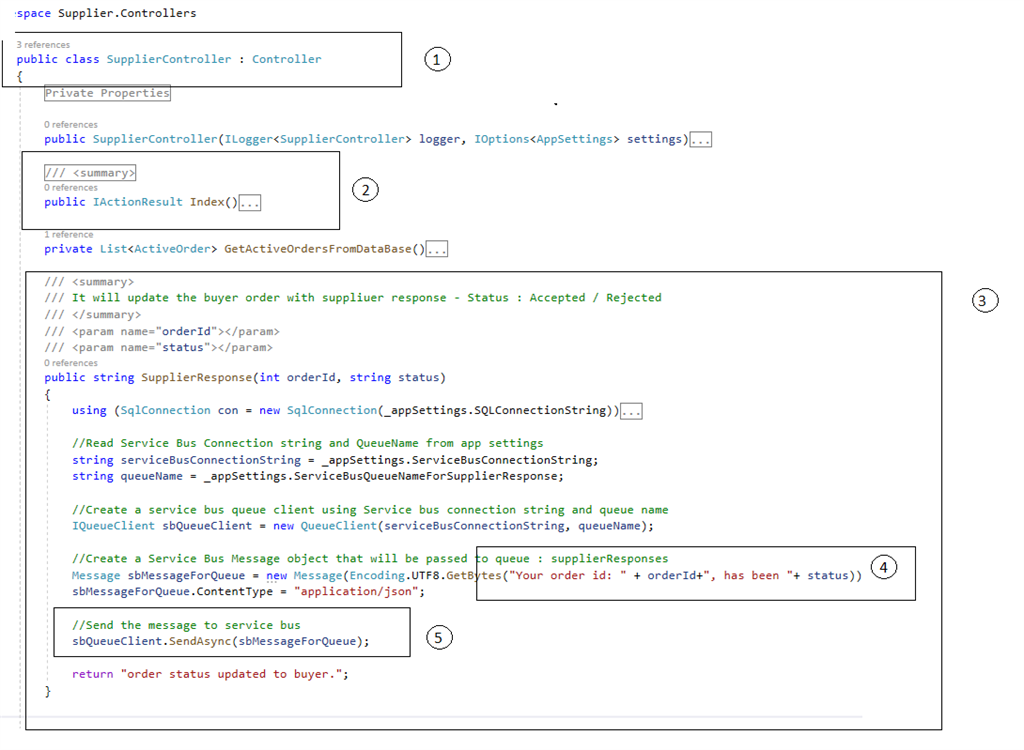The width and height of the screenshot is (1024, 750).
Task: Expand collapsed SqlConnection using block ellipsis
Action: coord(631,411)
